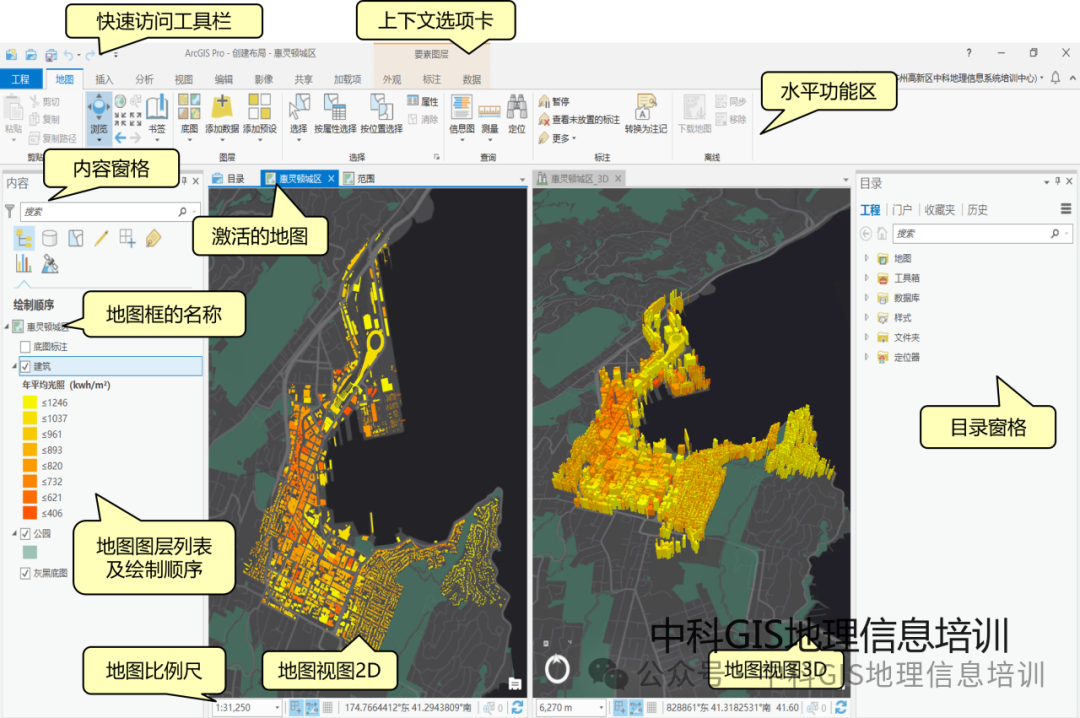Toggle the grid button in the 2D map status bar
This screenshot has height=718, width=1080.
328,707
